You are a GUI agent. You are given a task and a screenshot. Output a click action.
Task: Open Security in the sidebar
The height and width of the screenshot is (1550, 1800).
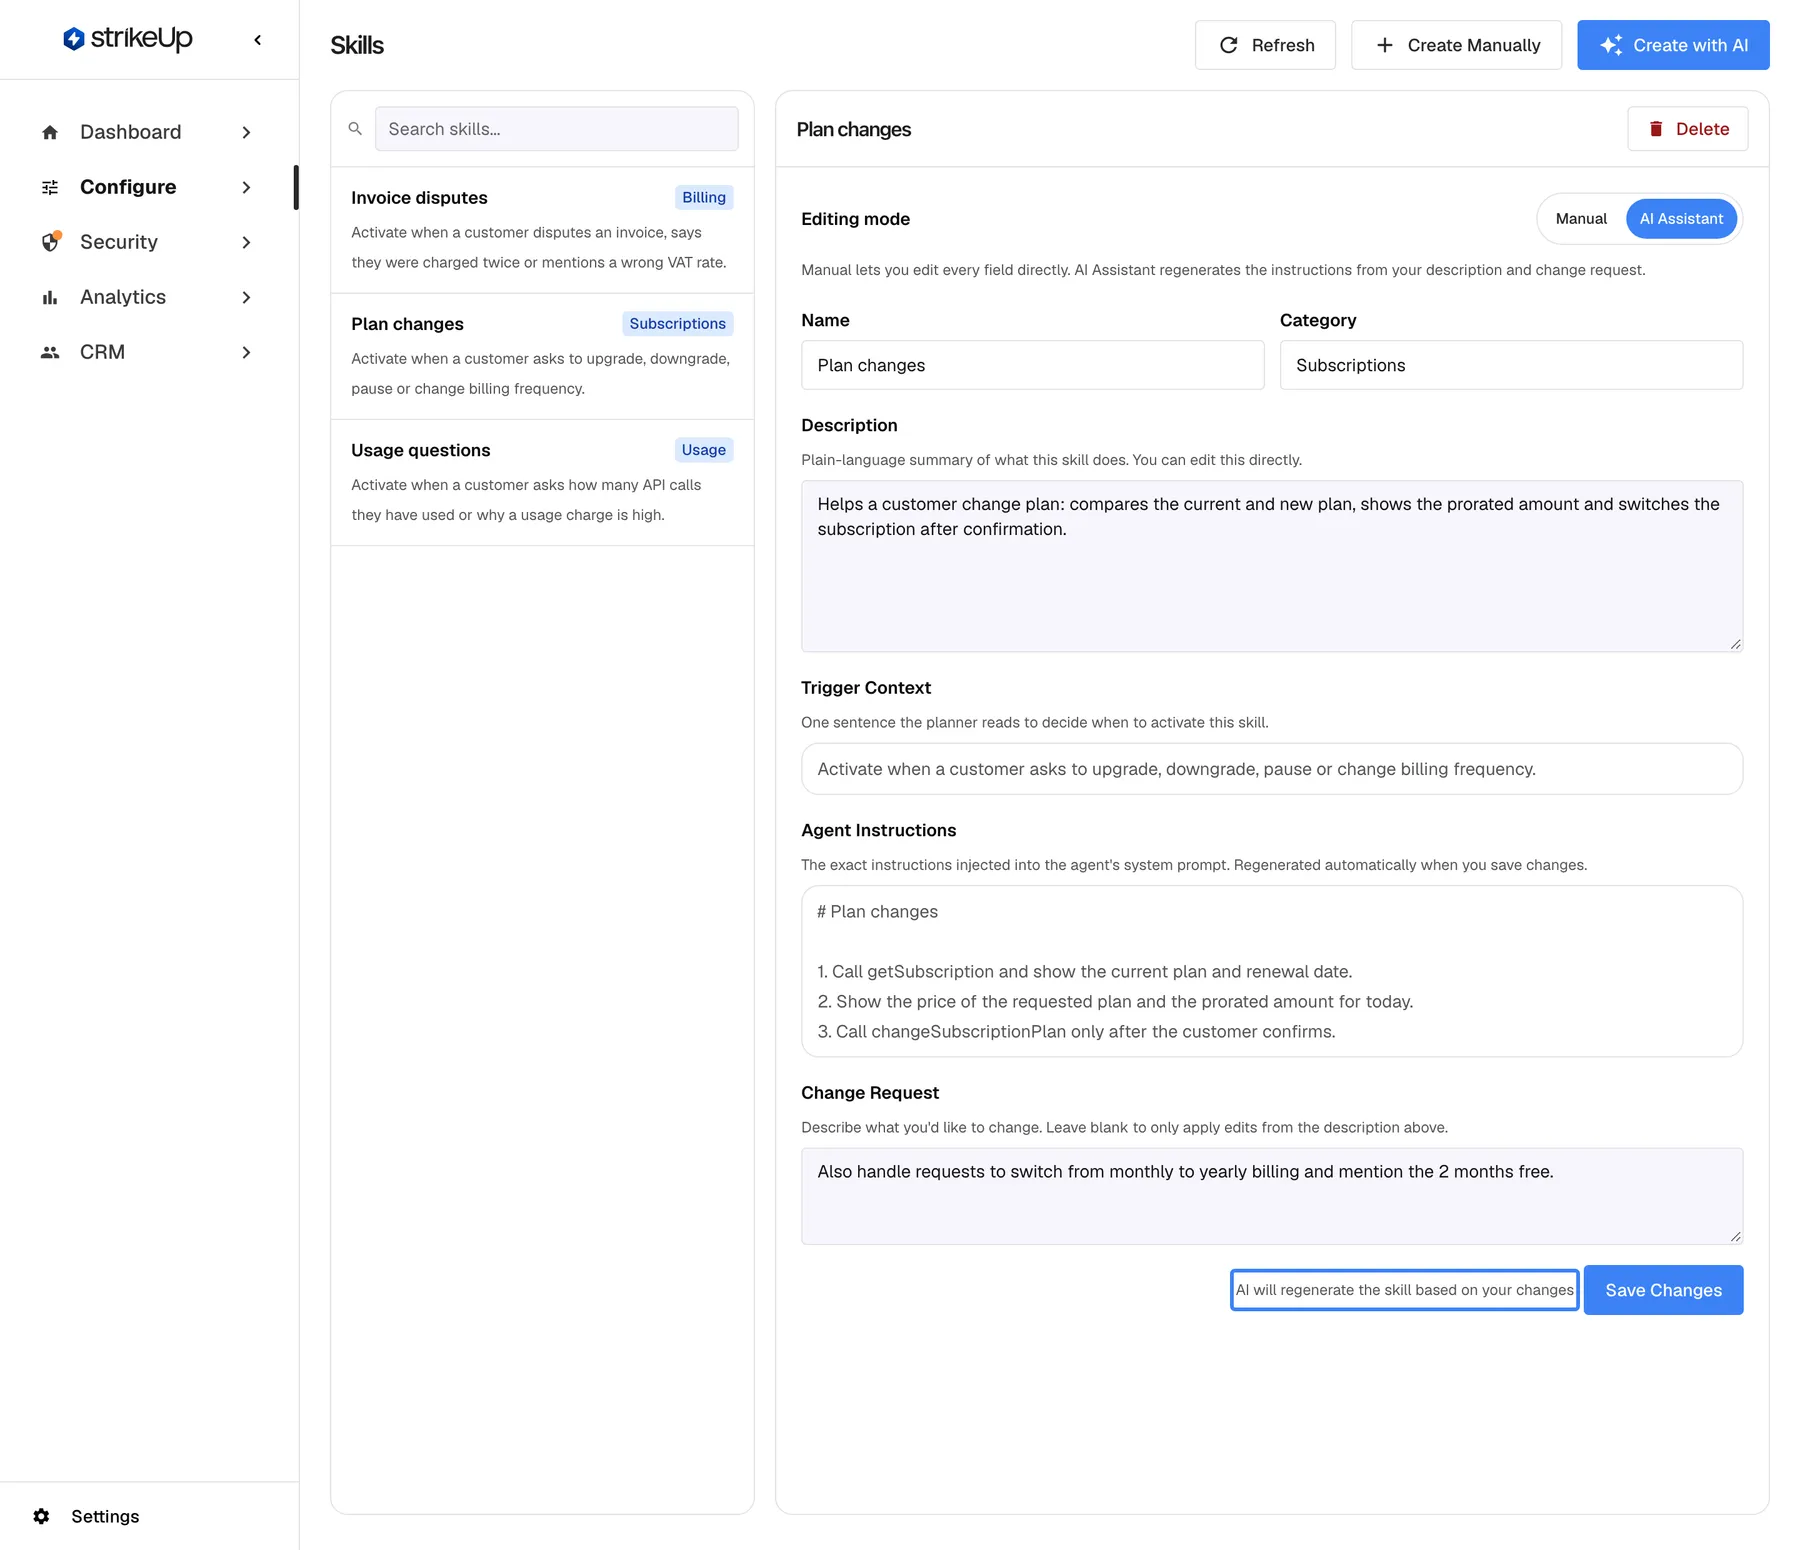tap(119, 242)
